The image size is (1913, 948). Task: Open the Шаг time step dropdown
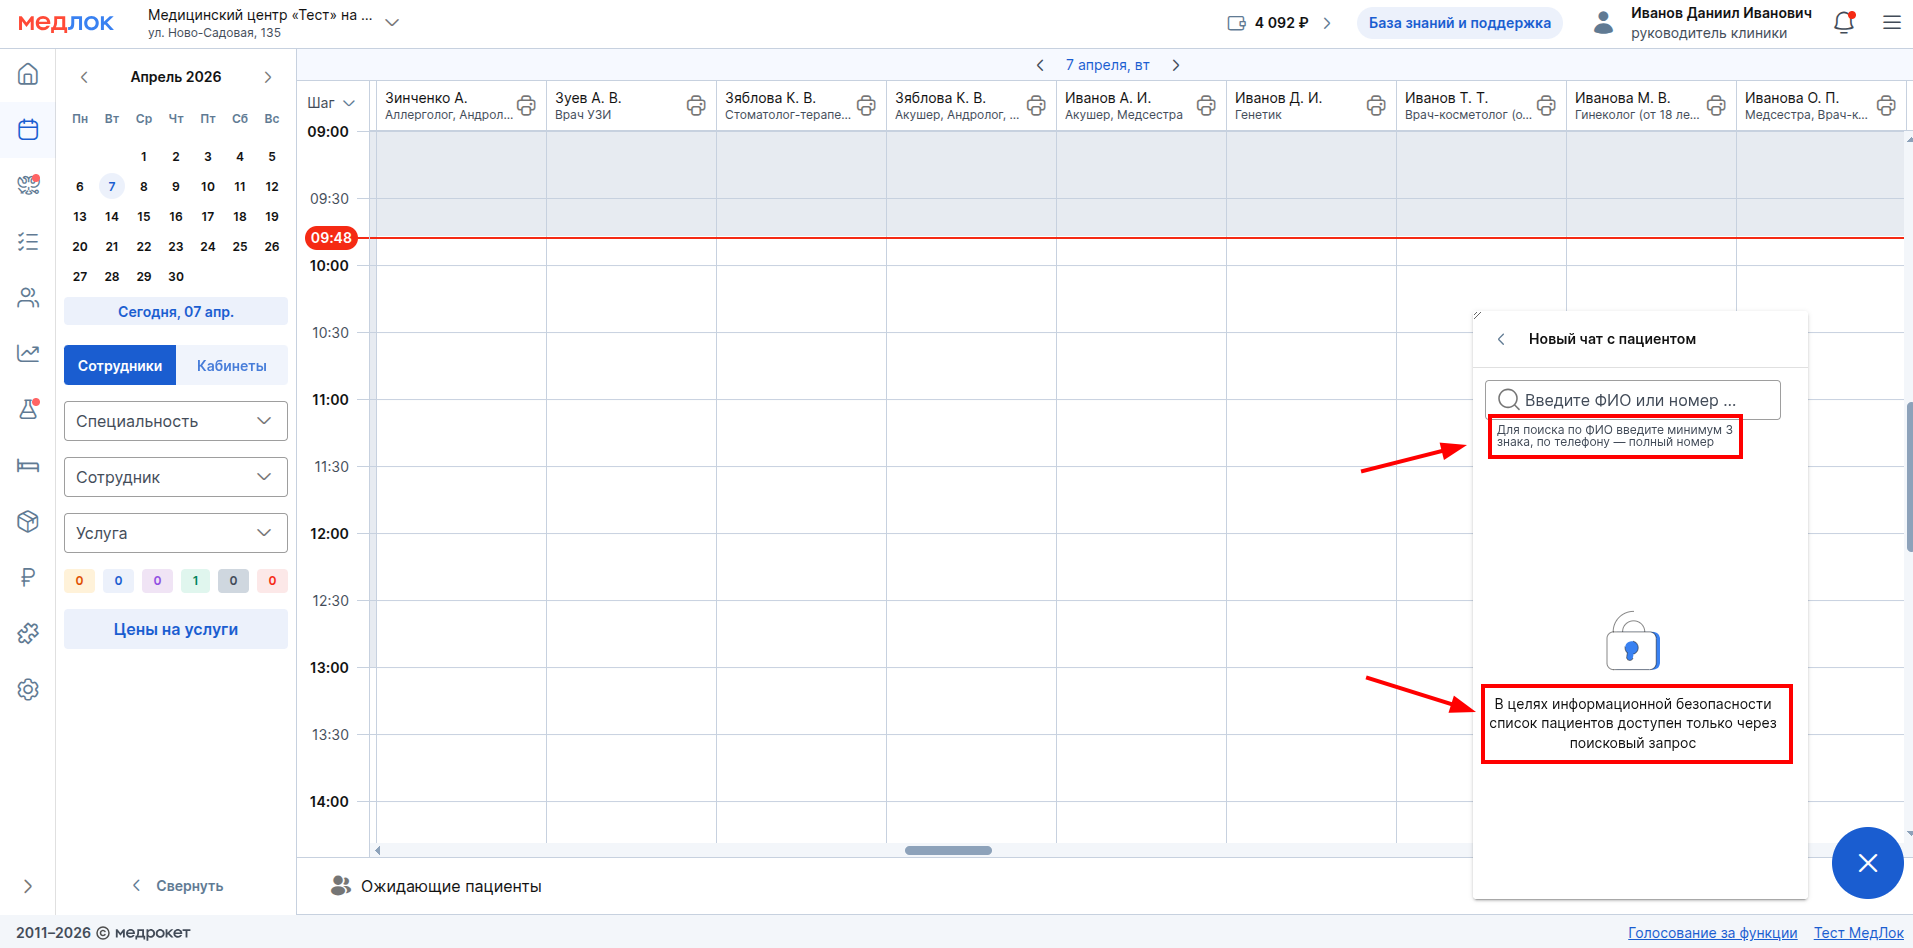(x=331, y=103)
